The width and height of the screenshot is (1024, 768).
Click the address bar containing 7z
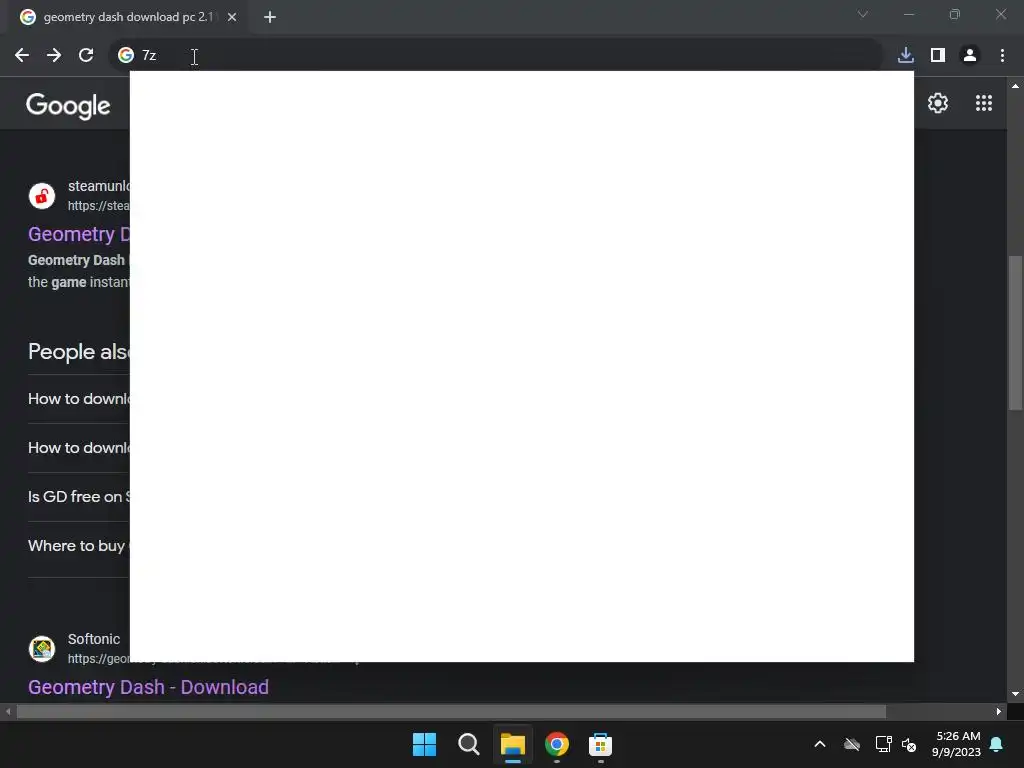[x=496, y=55]
